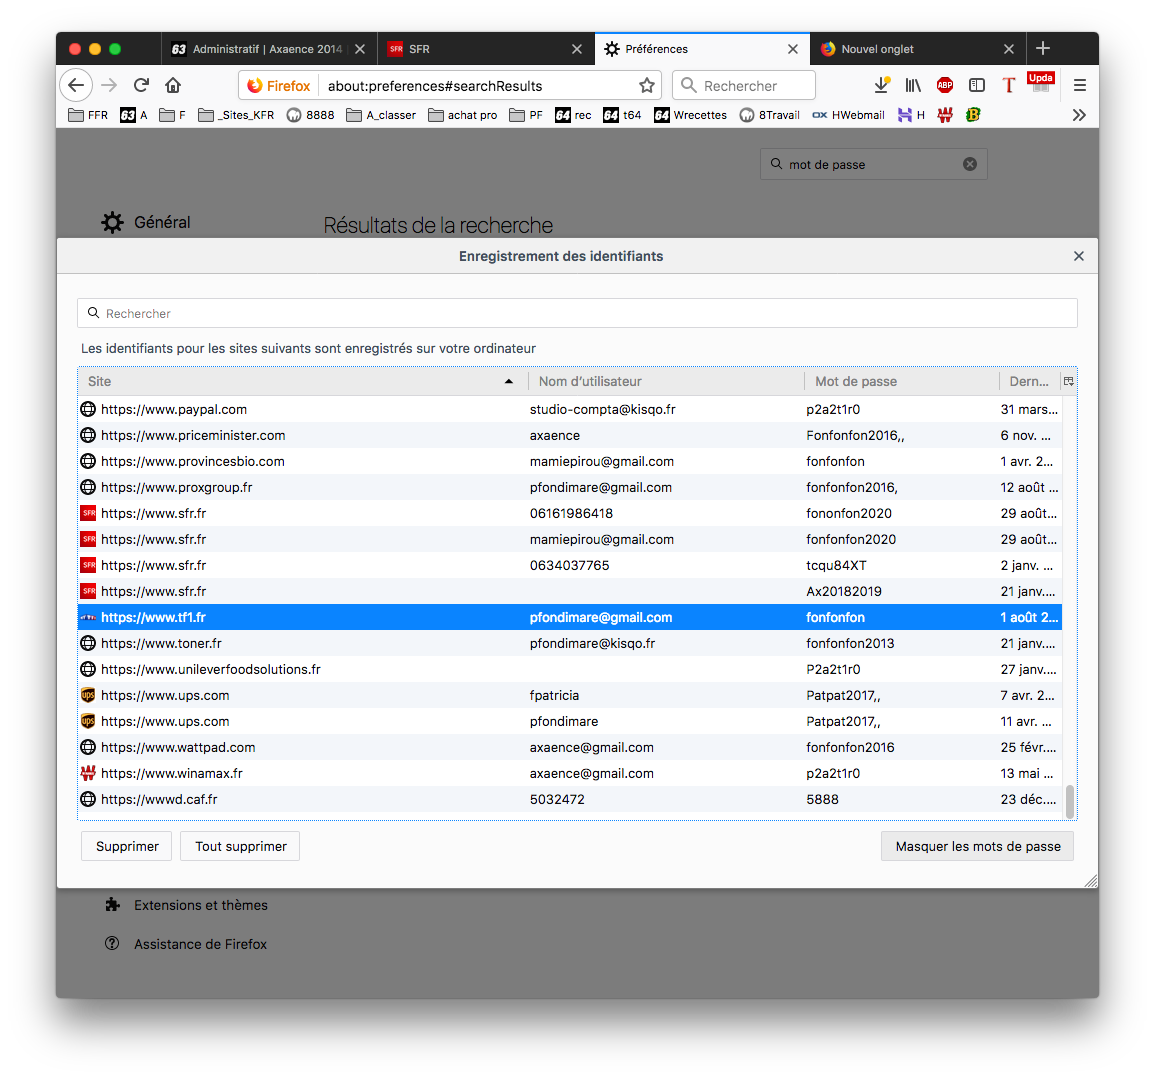Sort by the Dern... column header
Viewport: 1155px width, 1078px height.
tap(1029, 381)
